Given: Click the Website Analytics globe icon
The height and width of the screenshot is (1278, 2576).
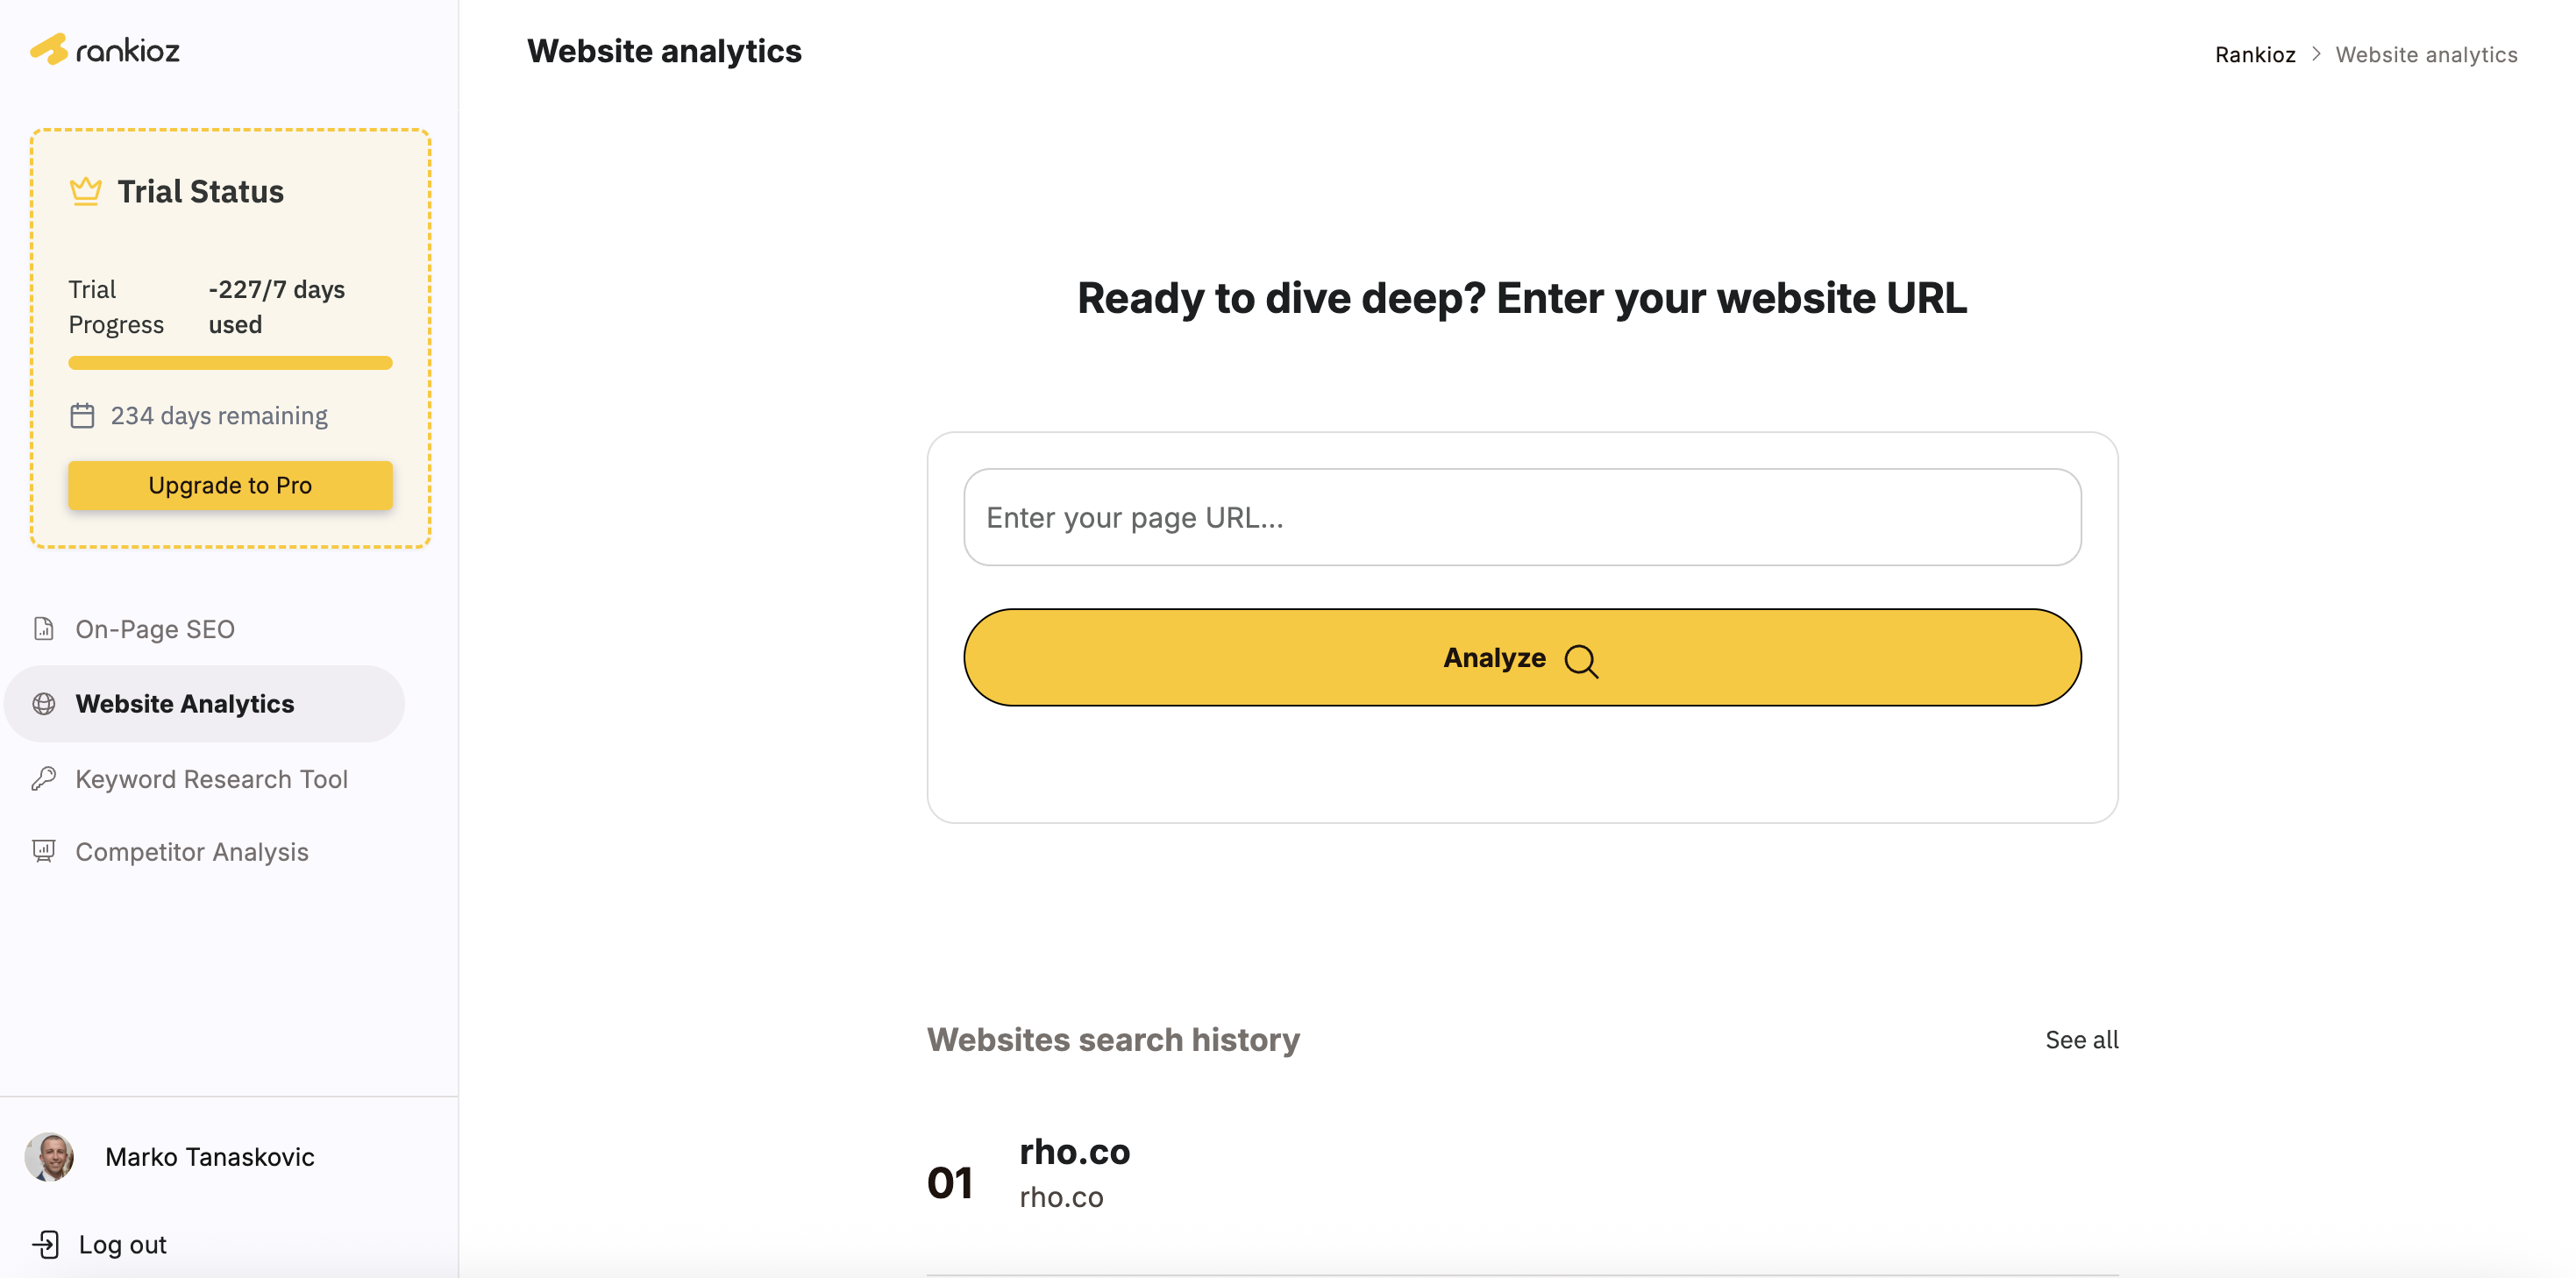Looking at the screenshot, I should [44, 703].
